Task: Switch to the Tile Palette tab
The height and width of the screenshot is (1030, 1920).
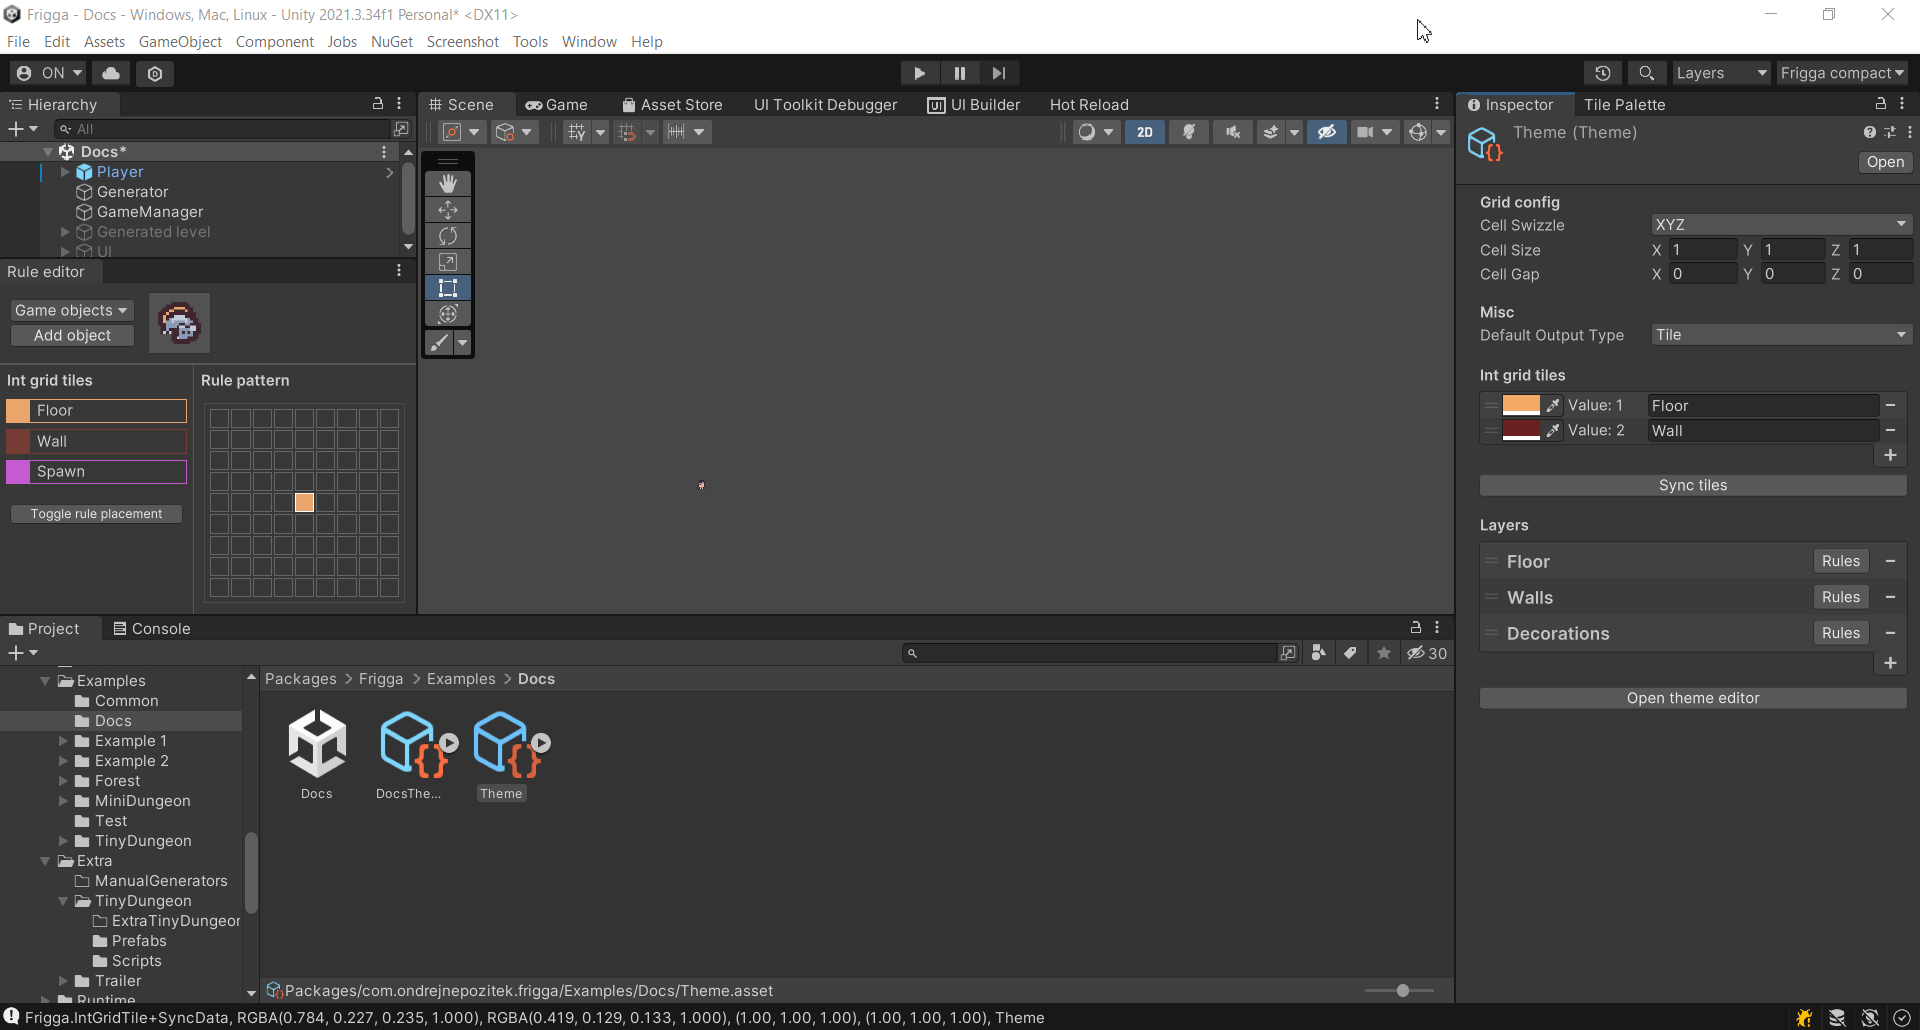Action: point(1624,104)
